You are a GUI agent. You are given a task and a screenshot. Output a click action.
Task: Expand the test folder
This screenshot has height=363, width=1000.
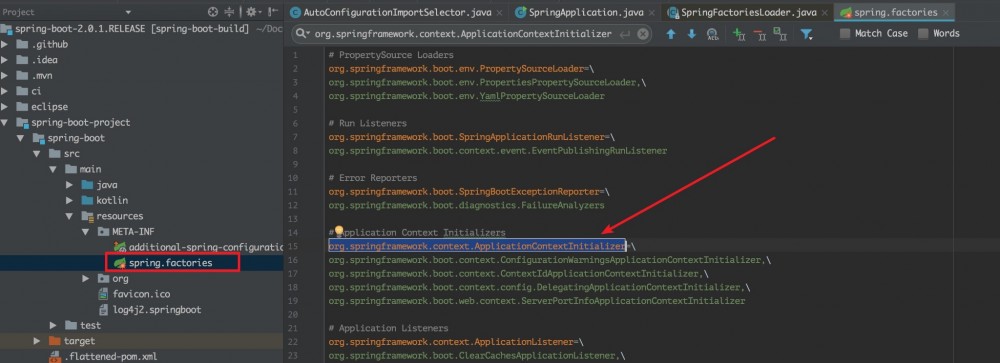click(x=53, y=325)
